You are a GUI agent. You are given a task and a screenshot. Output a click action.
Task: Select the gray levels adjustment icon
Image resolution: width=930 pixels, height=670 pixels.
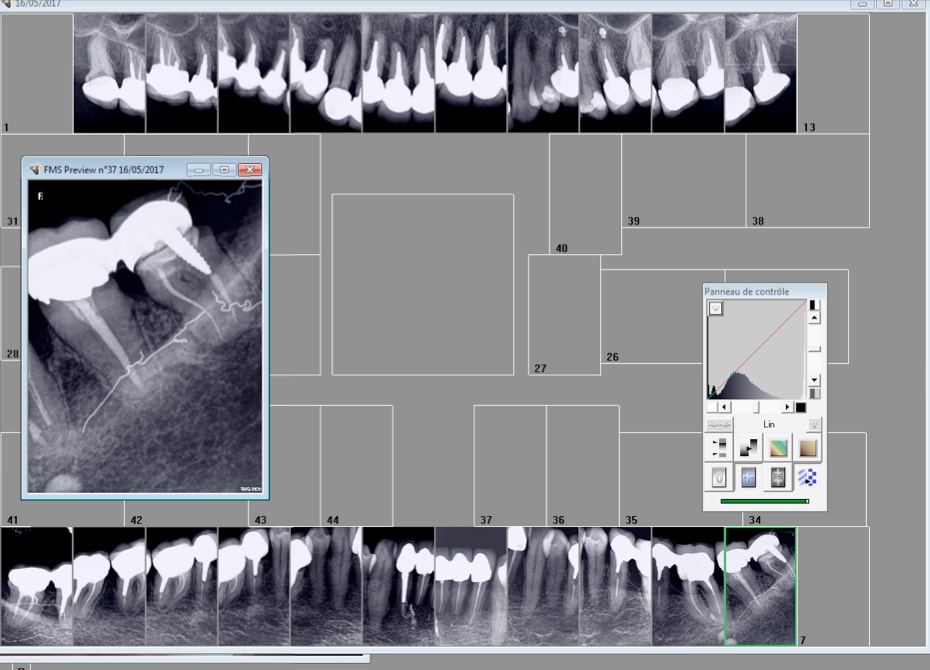(x=719, y=448)
